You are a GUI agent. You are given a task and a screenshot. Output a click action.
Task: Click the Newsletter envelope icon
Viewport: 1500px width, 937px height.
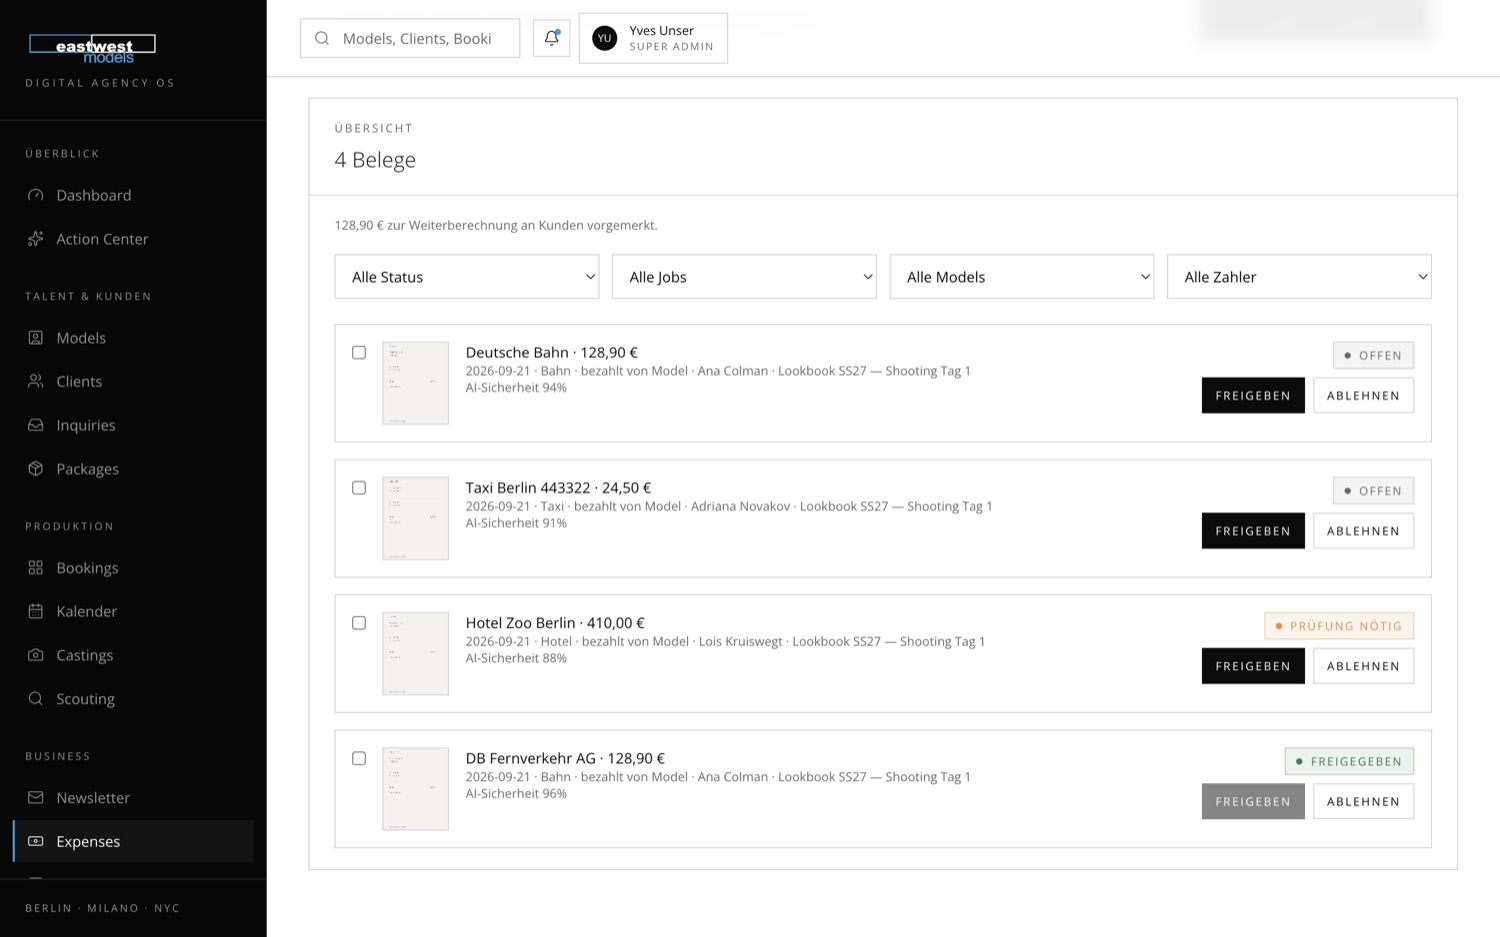[x=36, y=797]
